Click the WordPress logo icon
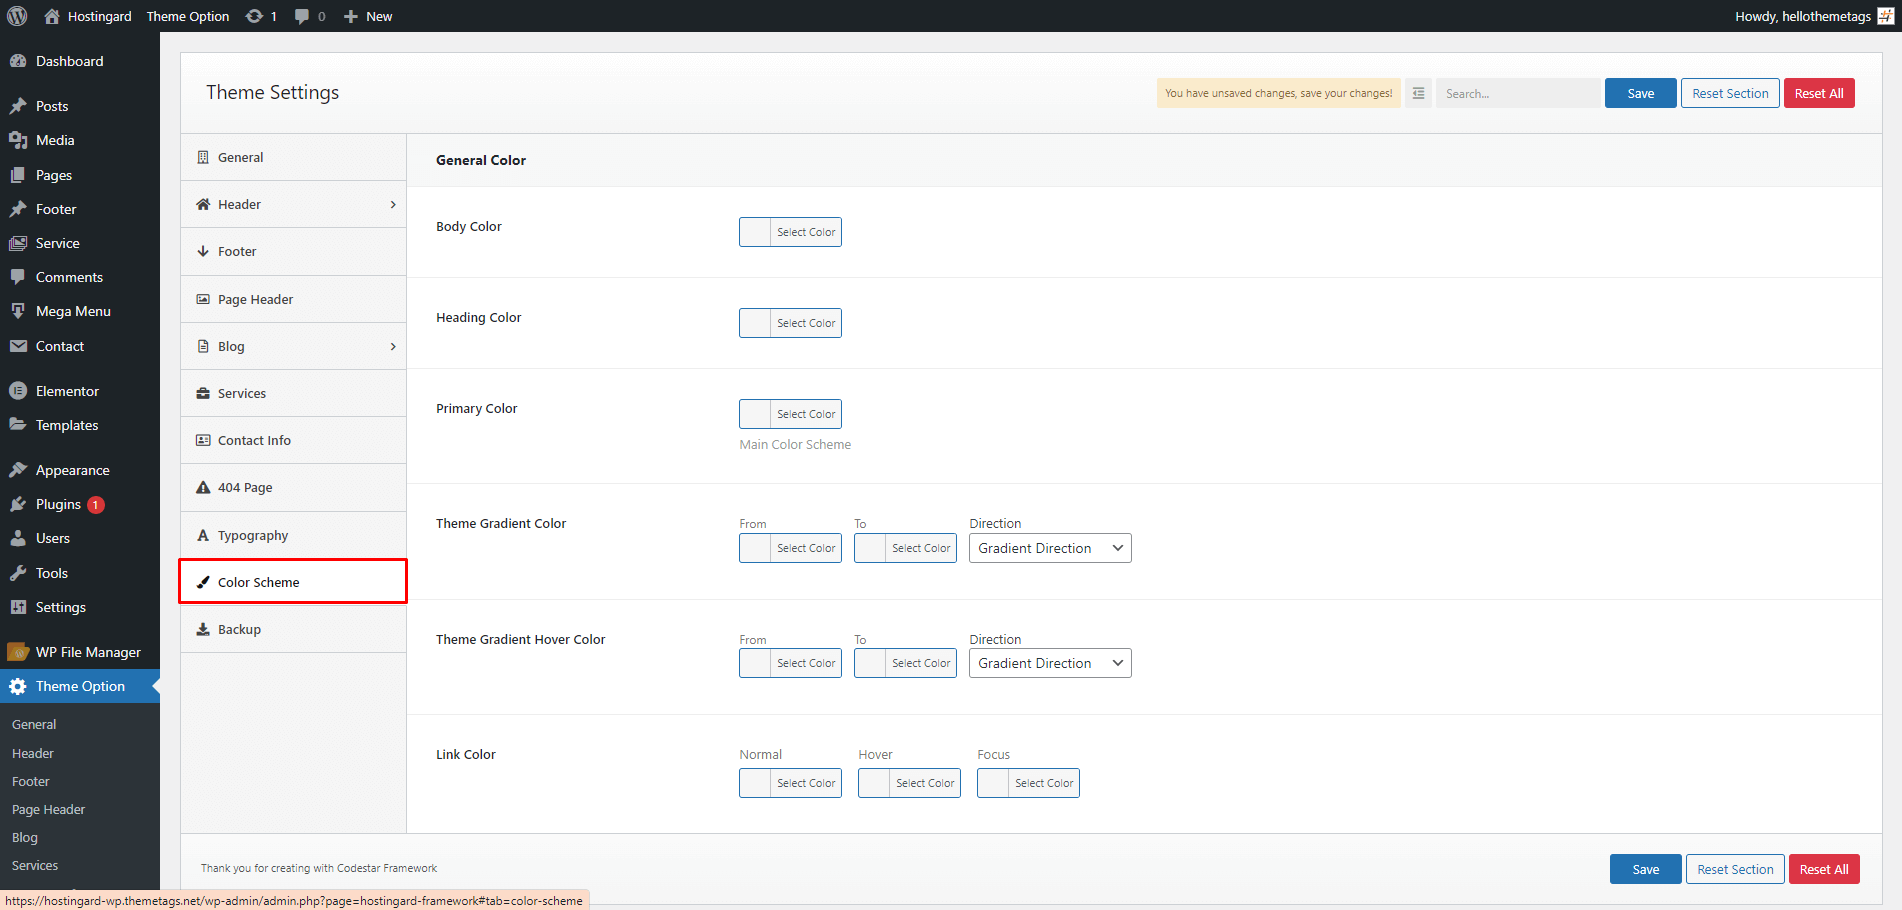 17,16
